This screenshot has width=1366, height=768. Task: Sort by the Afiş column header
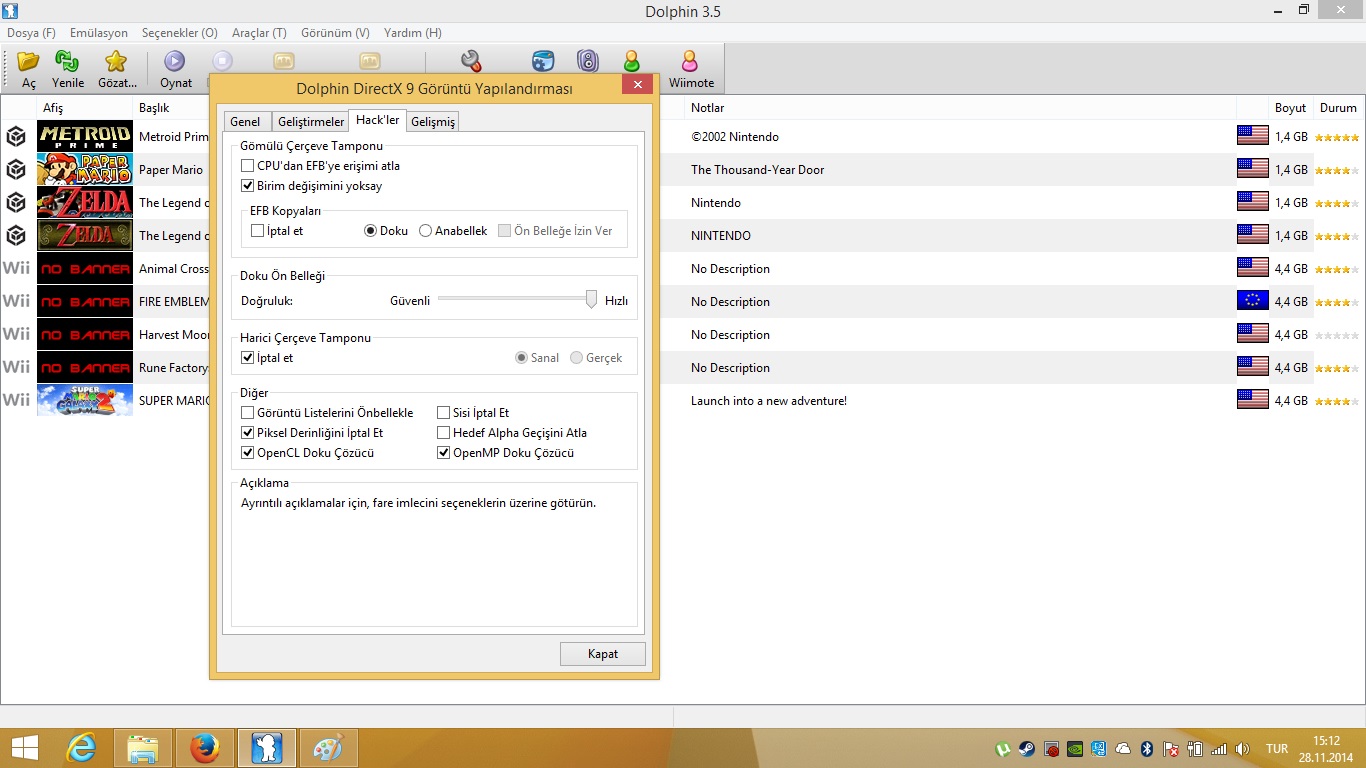[85, 107]
